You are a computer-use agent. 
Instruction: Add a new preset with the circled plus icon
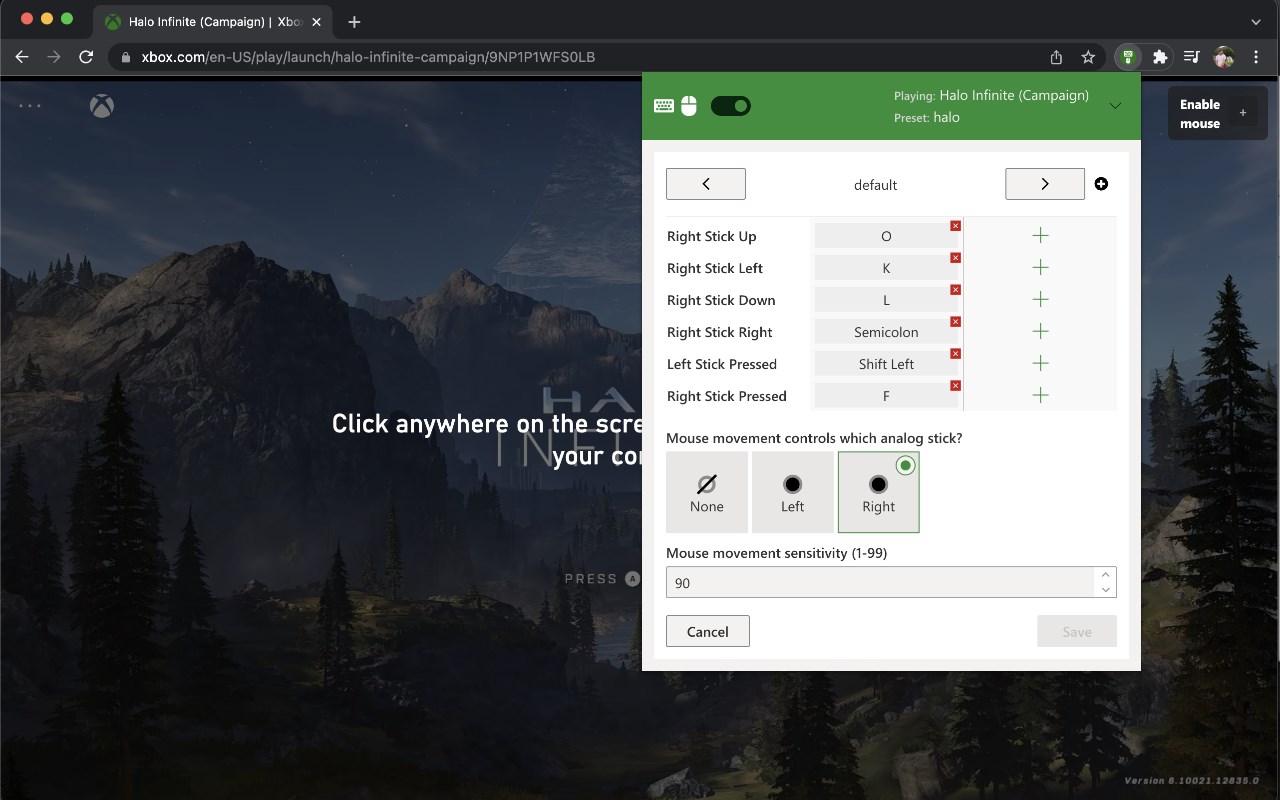1101,184
